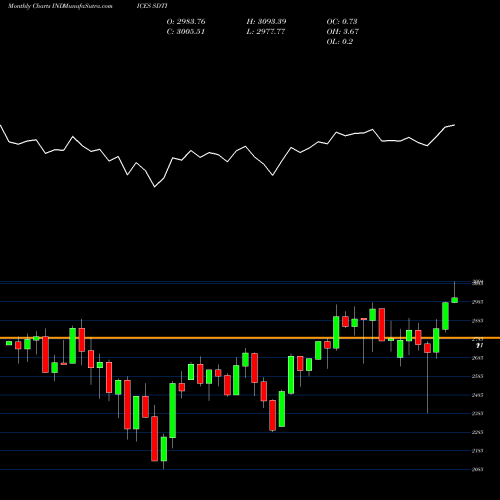Select the close value 'C: 3005.51'

coord(186,32)
